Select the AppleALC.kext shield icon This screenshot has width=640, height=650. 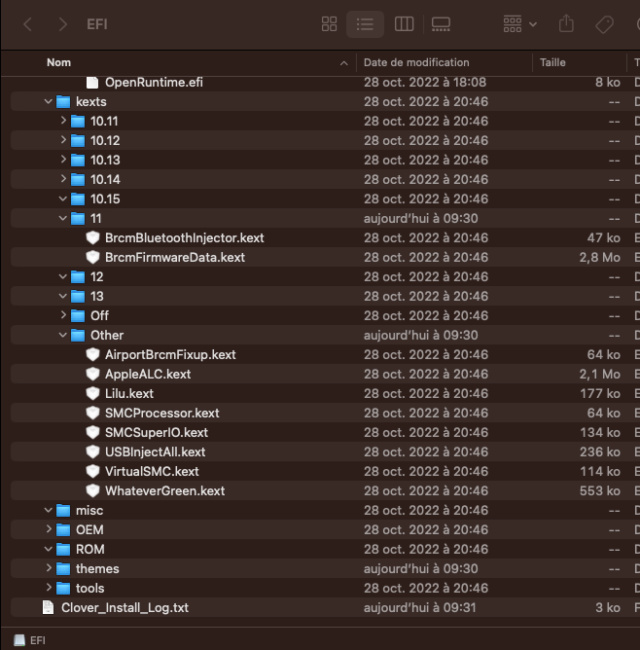[92, 374]
